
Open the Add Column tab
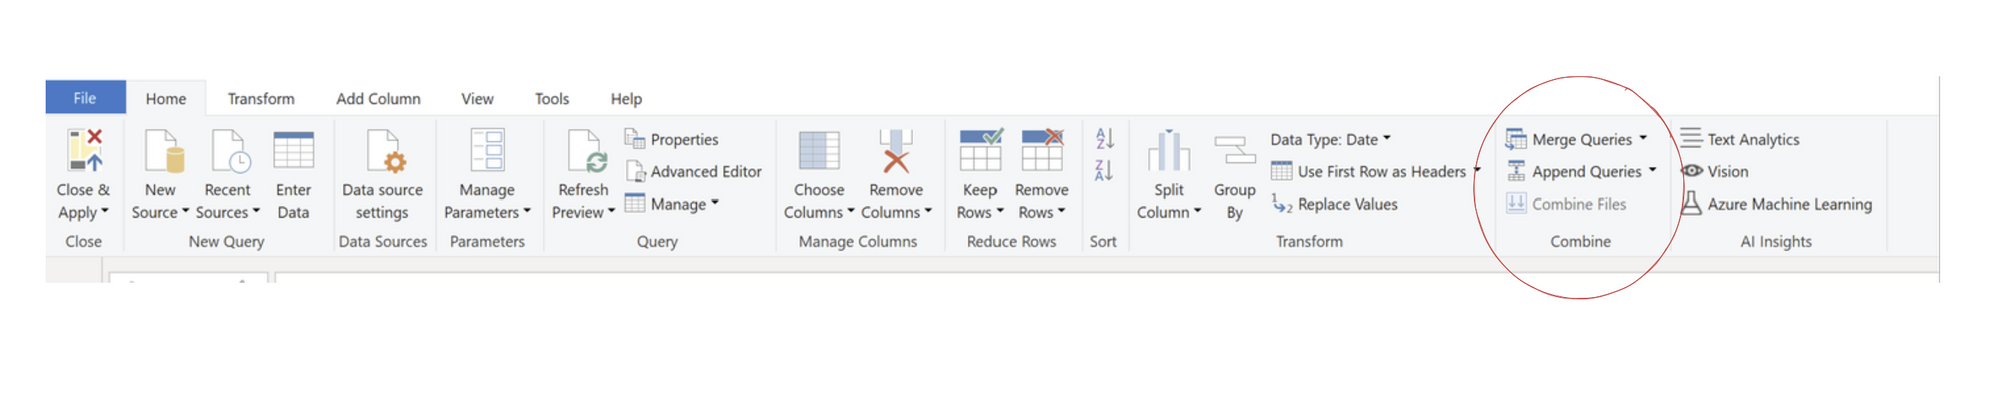click(x=378, y=98)
